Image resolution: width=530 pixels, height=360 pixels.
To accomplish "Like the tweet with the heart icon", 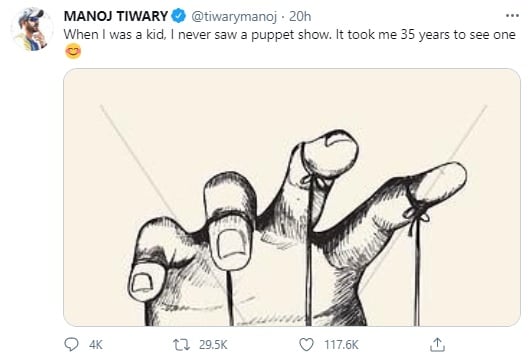I will pyautogui.click(x=307, y=344).
